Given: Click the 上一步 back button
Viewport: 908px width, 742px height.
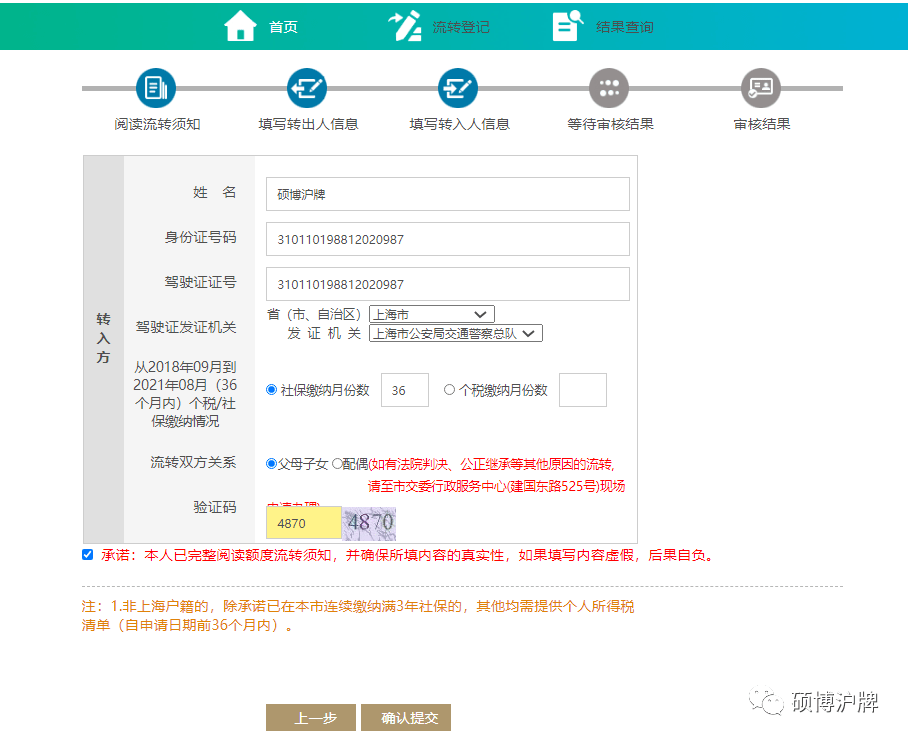Looking at the screenshot, I should pyautogui.click(x=310, y=717).
